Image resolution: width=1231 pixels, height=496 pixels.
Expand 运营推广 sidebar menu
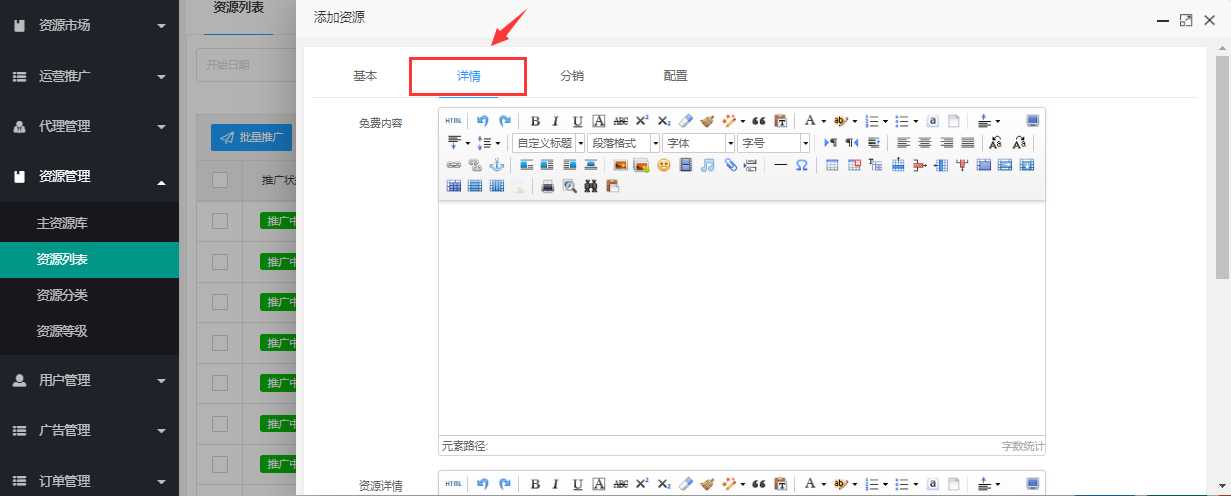pyautogui.click(x=89, y=76)
